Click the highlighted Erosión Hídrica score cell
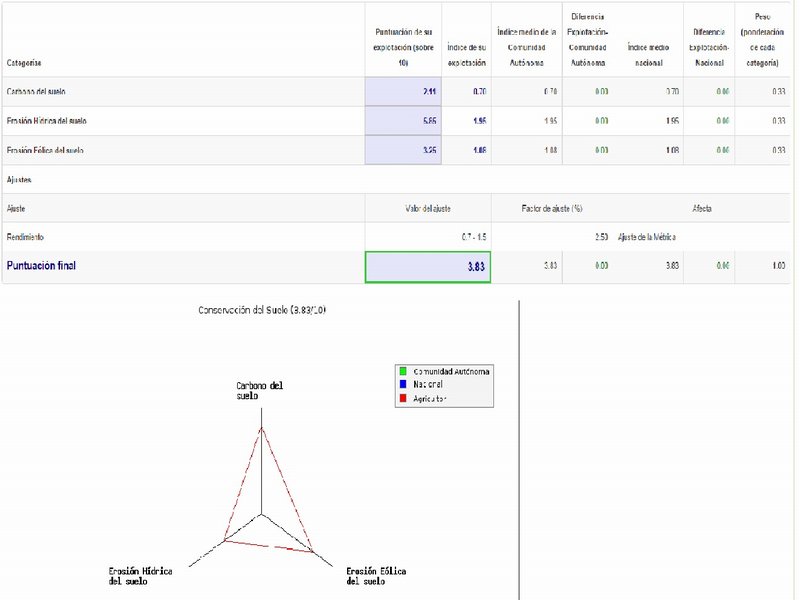Viewport: 800px width, 600px height. pyautogui.click(x=403, y=121)
